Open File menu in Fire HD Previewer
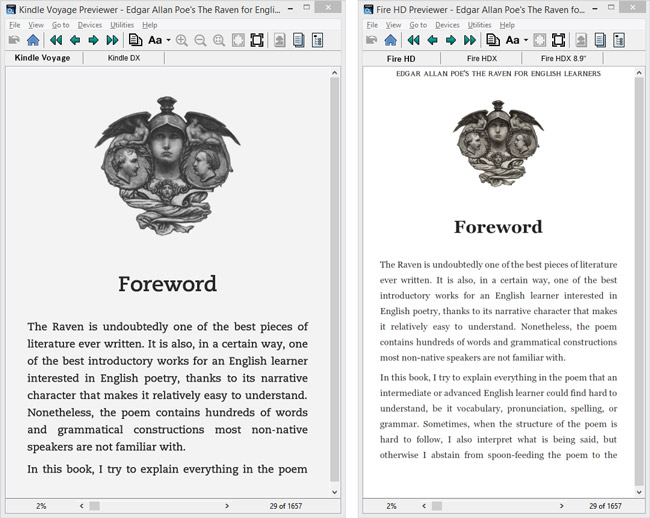The image size is (650, 518). [x=372, y=25]
